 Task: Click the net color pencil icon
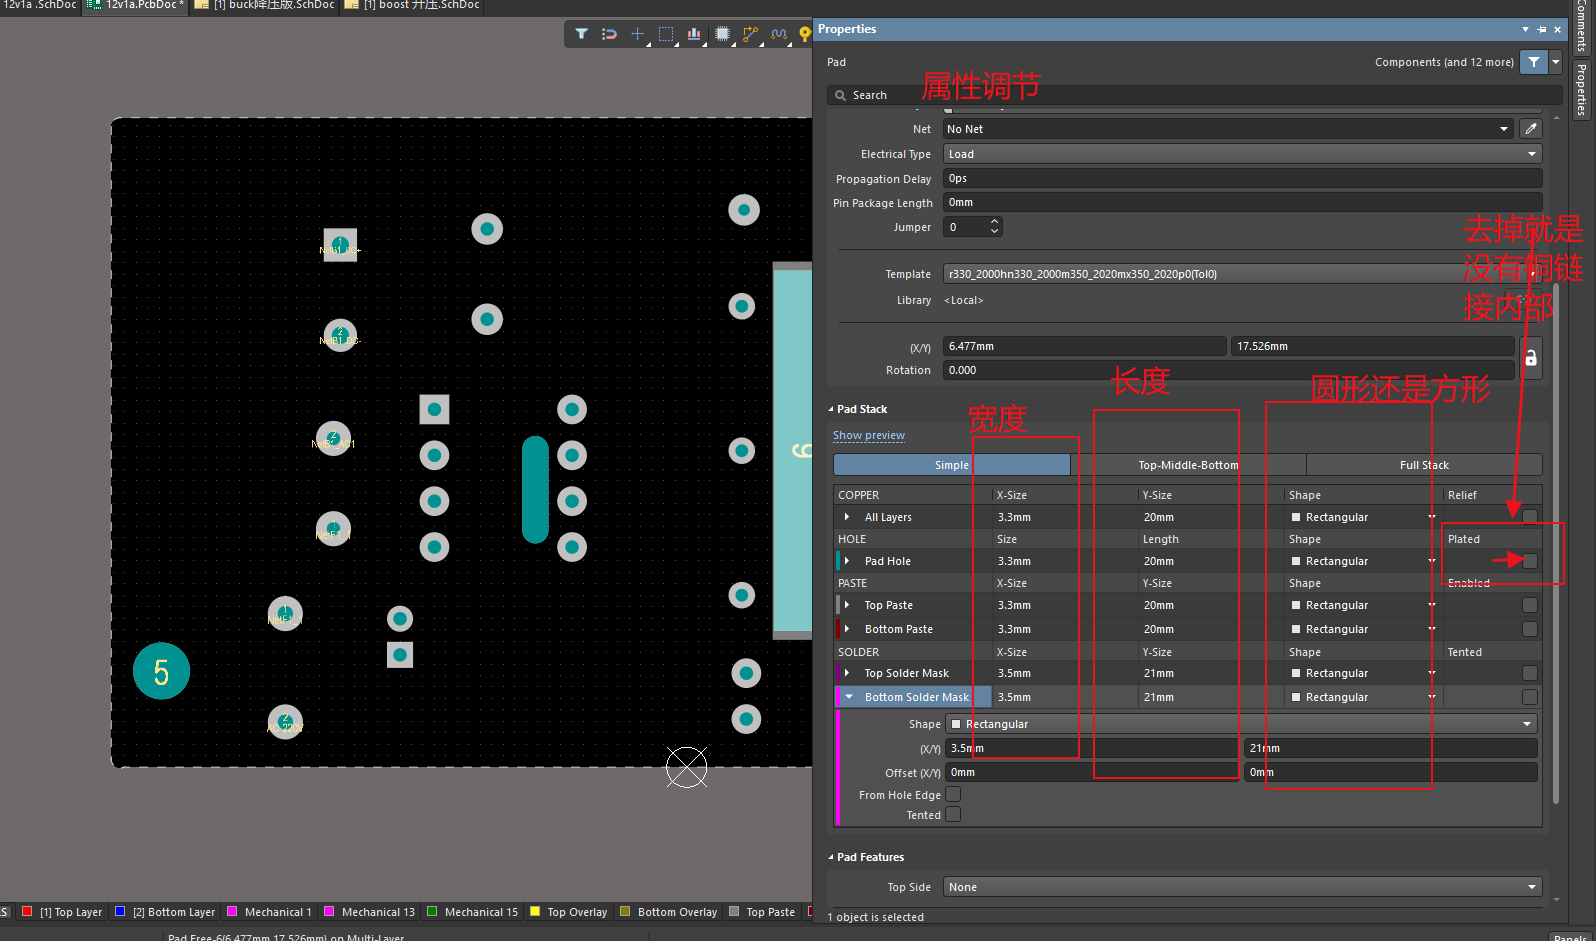click(1530, 129)
